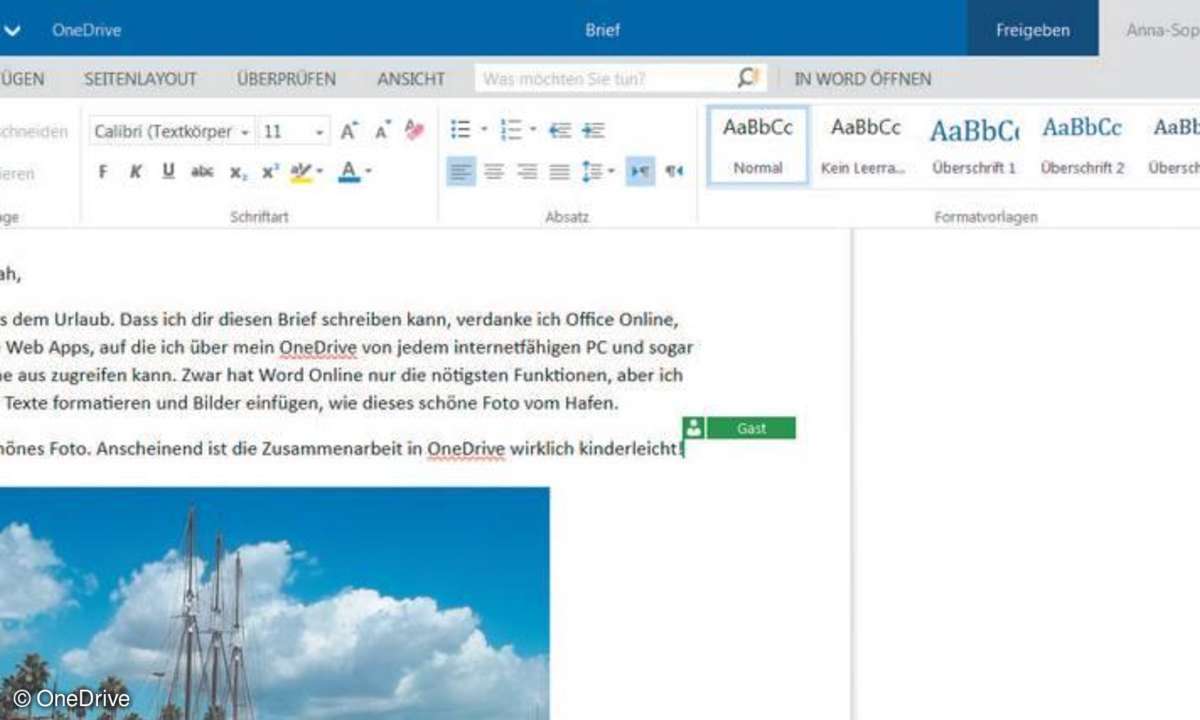Viewport: 1200px width, 720px height.
Task: Insert a numbered list
Action: (511, 130)
